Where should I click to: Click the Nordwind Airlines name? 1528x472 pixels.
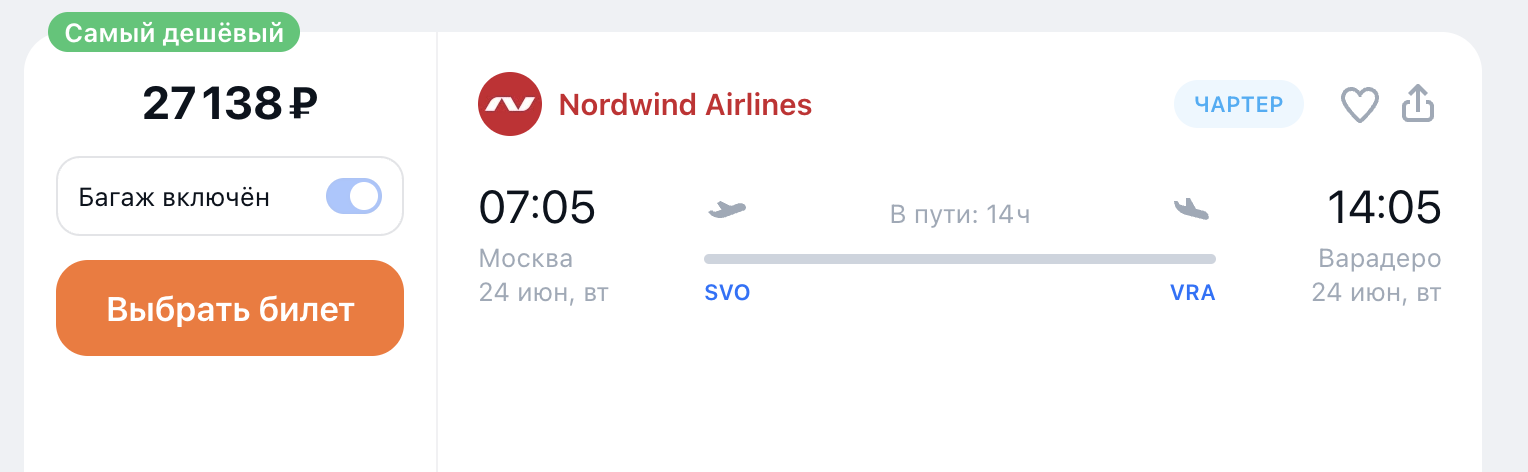click(685, 104)
